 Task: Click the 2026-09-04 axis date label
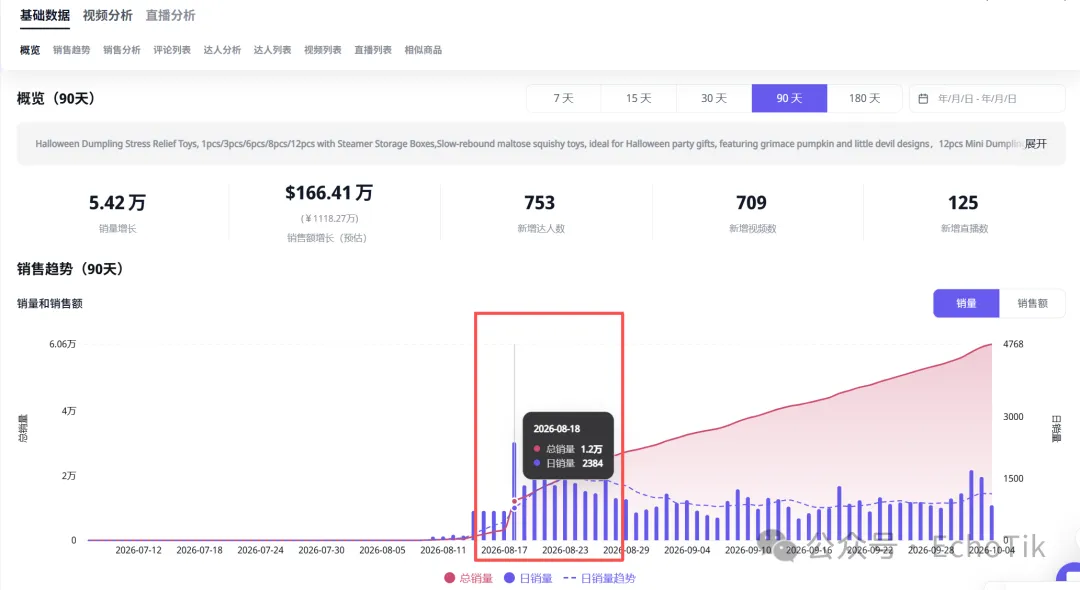click(x=687, y=550)
